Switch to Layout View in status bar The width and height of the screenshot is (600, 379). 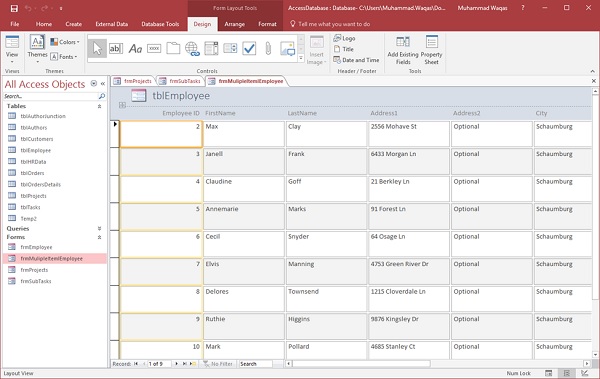[567, 373]
